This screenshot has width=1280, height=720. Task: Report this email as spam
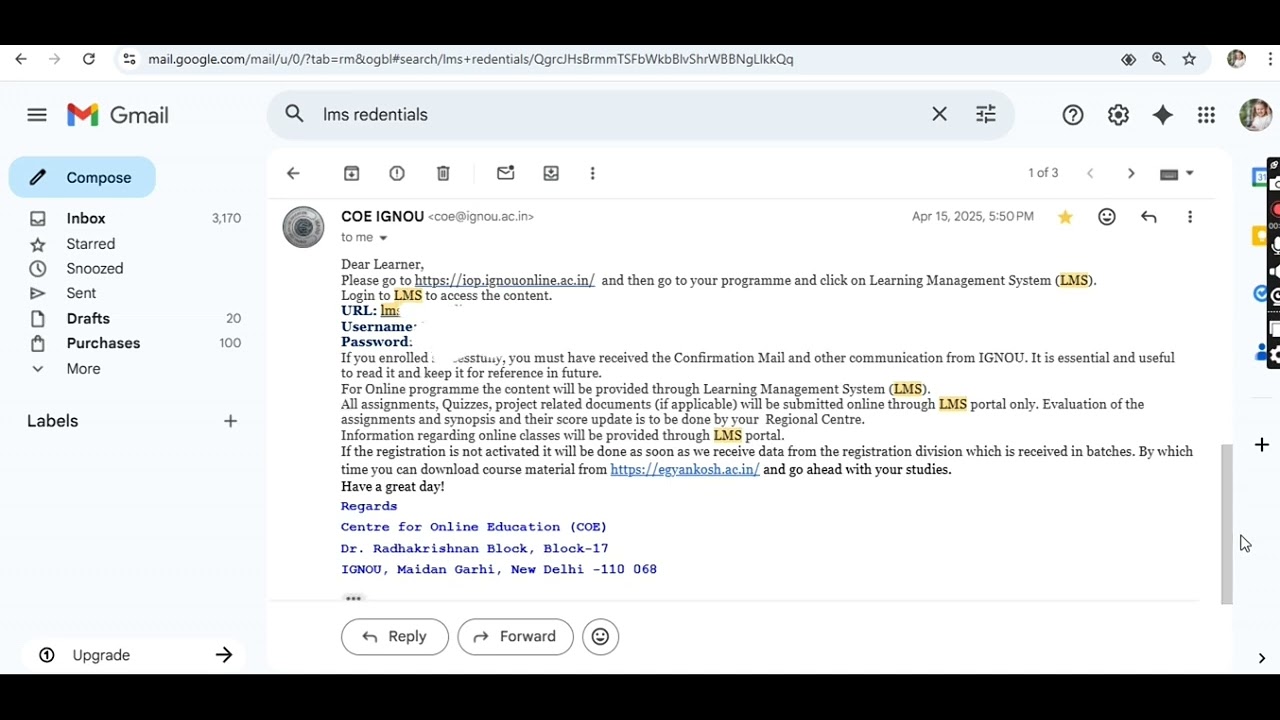click(397, 173)
